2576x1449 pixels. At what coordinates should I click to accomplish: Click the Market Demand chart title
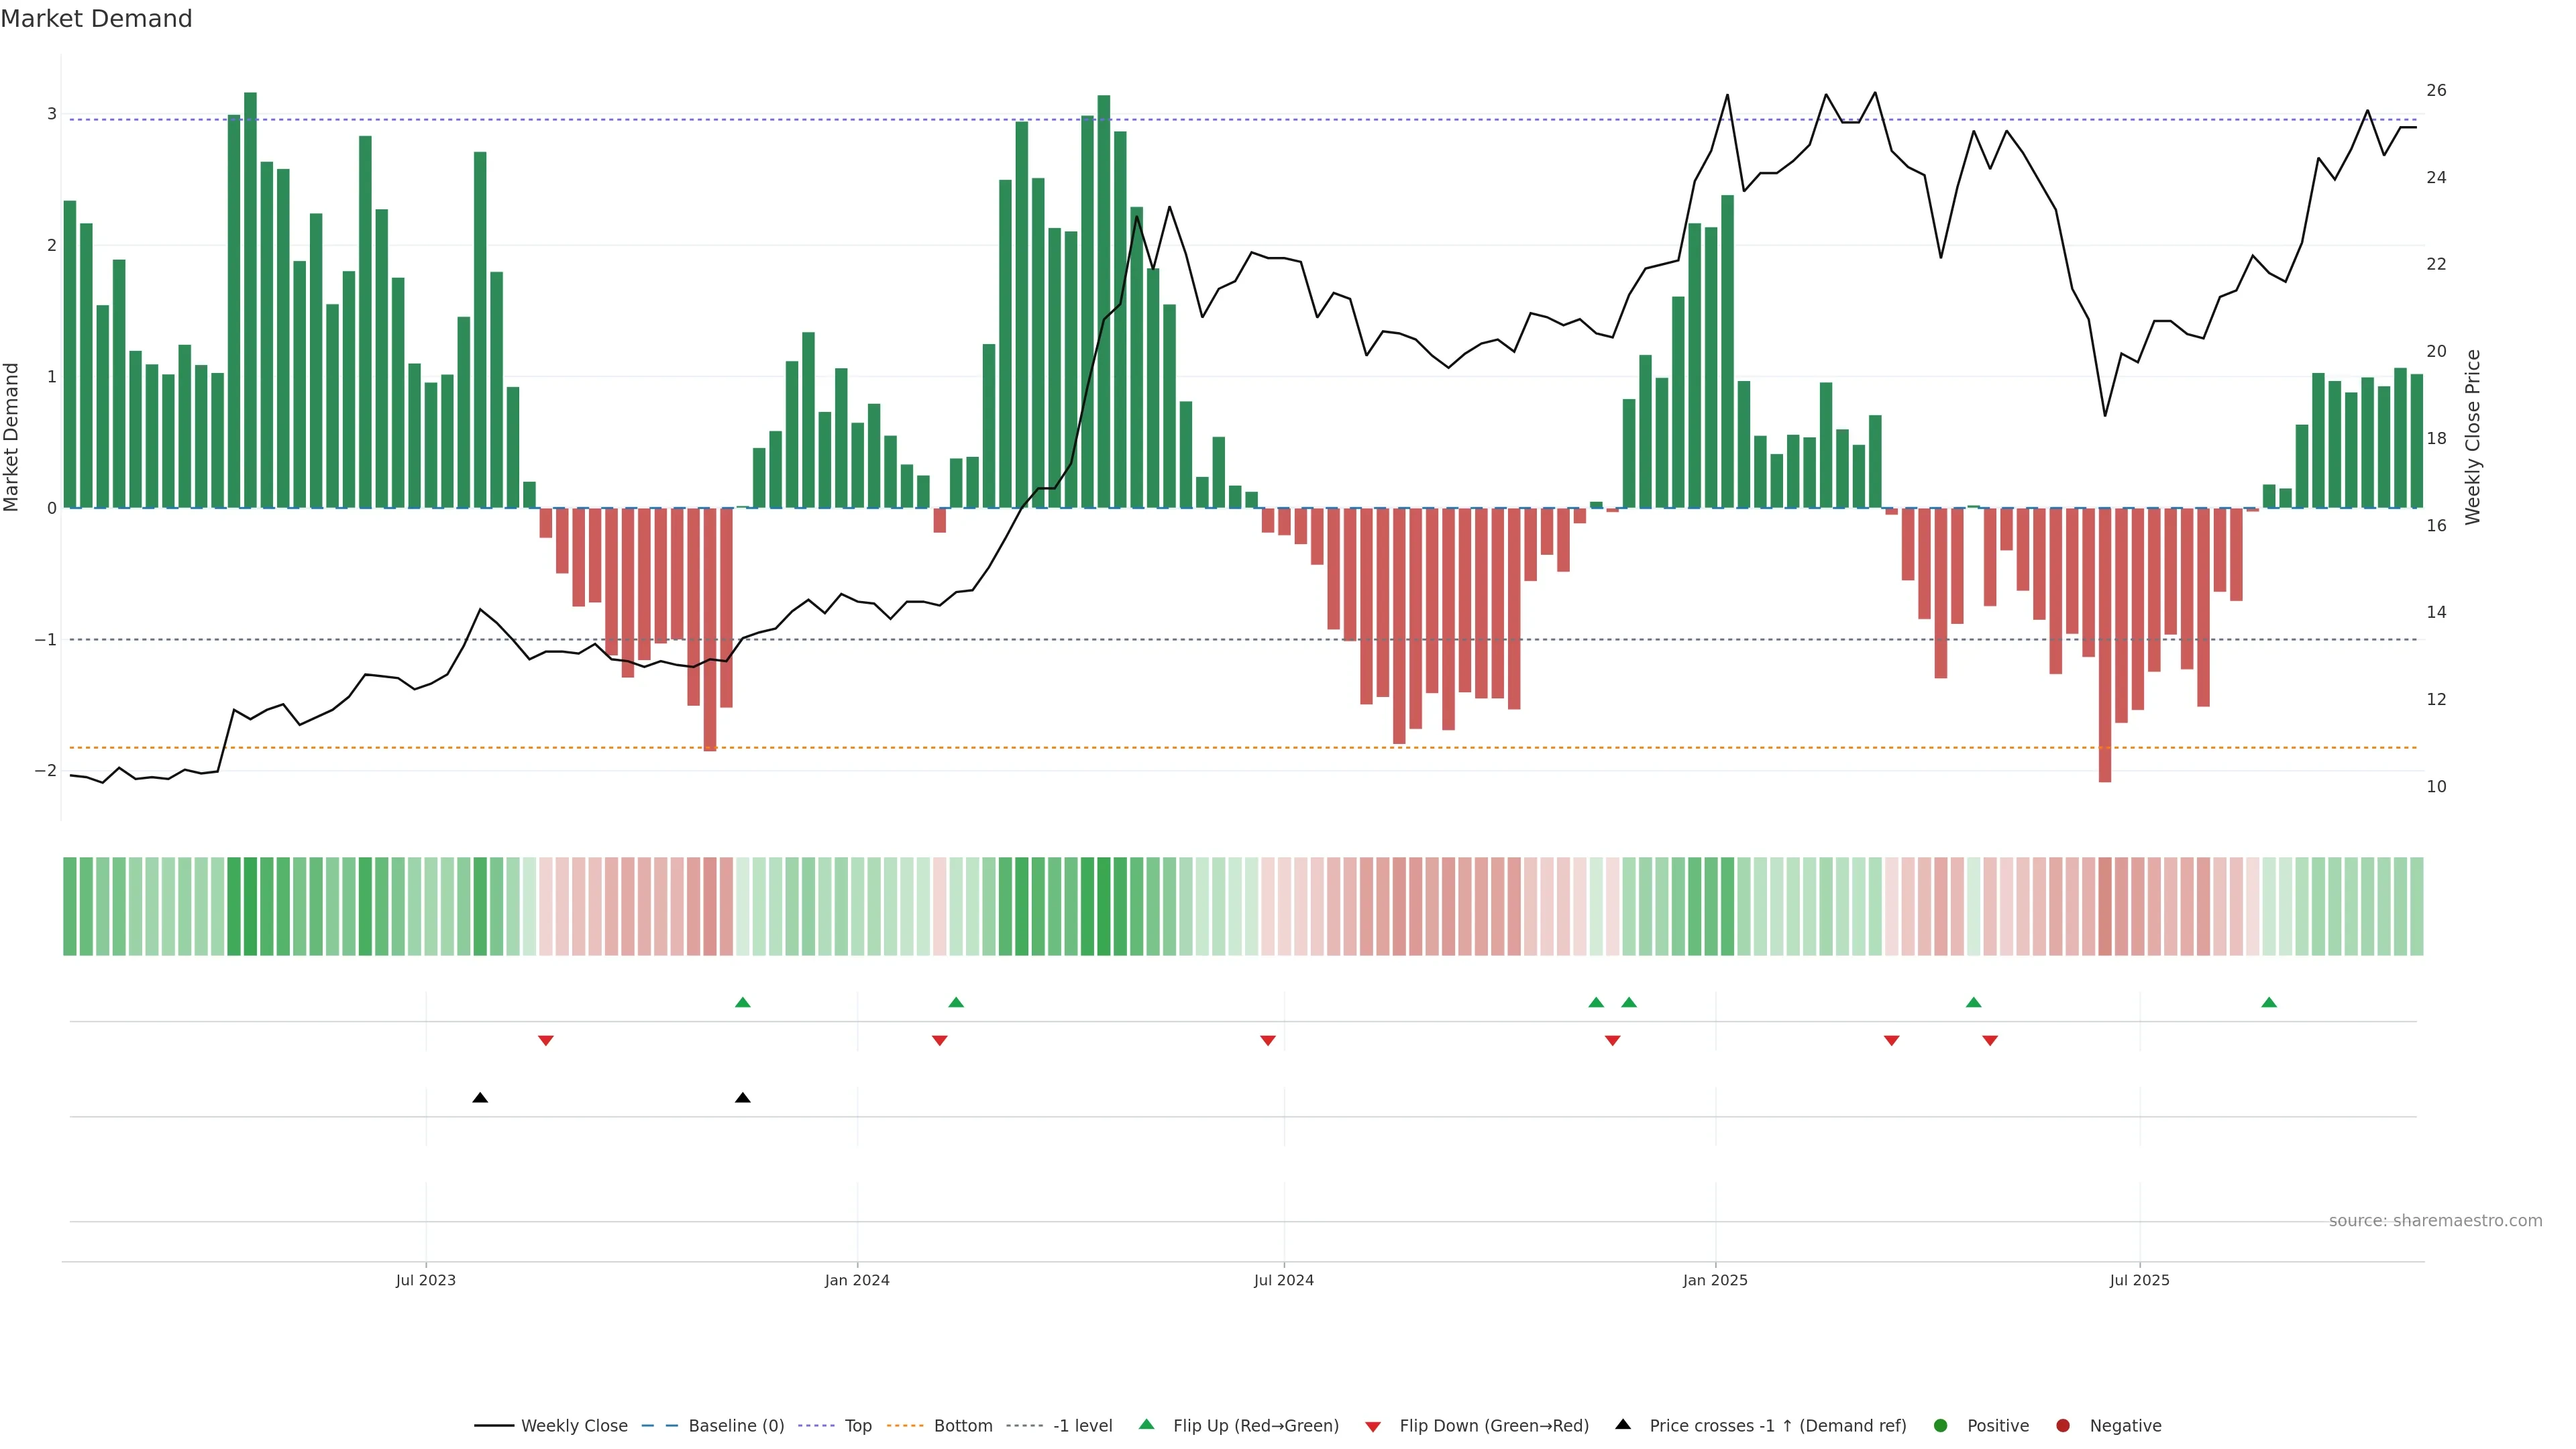[x=96, y=19]
